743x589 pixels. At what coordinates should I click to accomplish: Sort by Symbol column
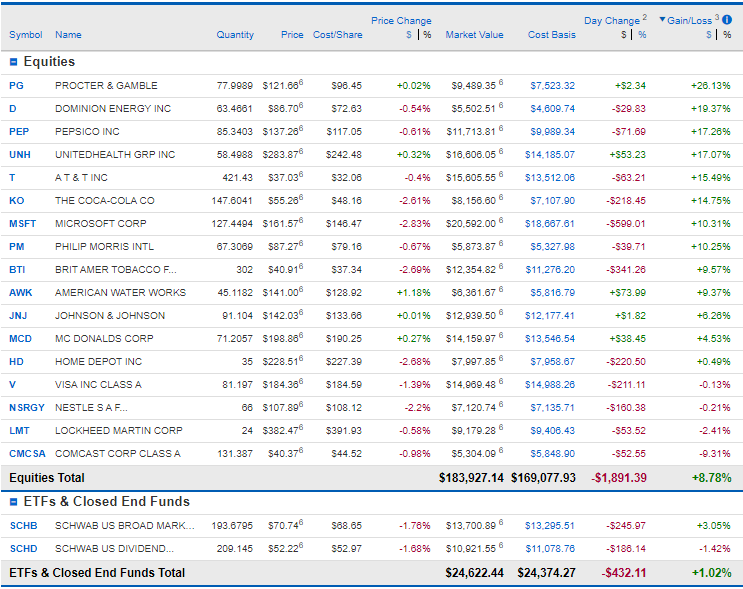26,35
